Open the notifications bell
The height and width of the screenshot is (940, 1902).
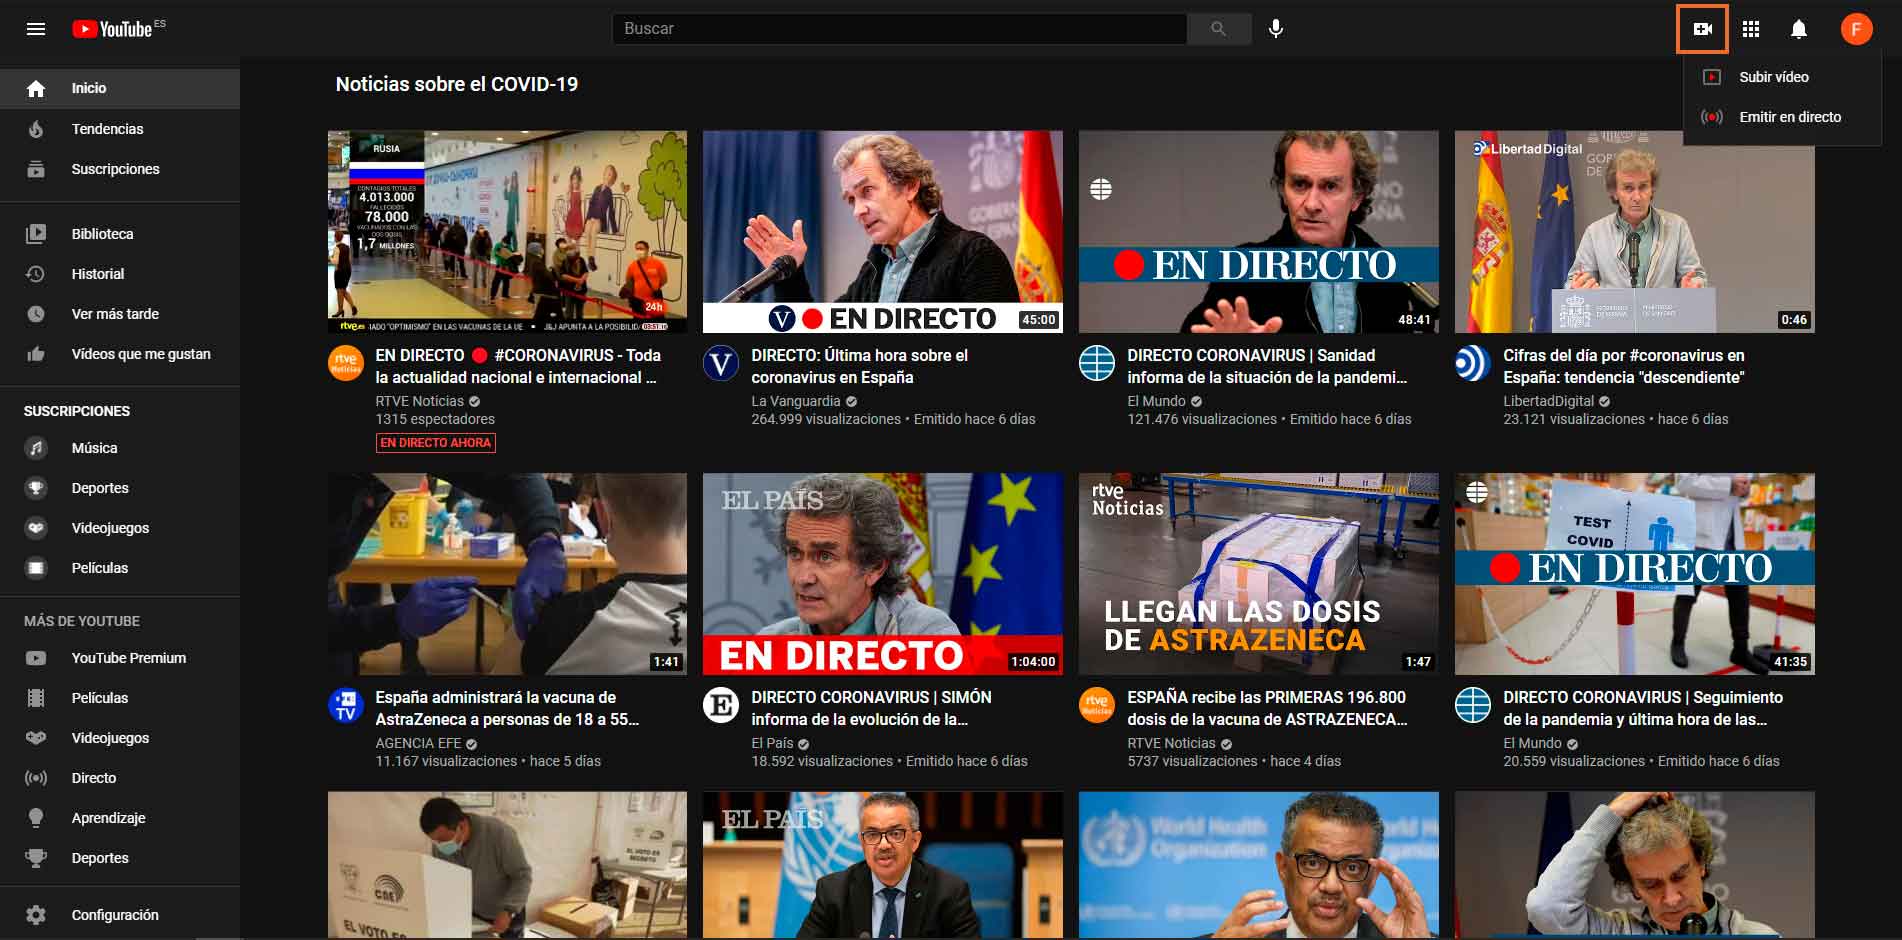[1798, 29]
